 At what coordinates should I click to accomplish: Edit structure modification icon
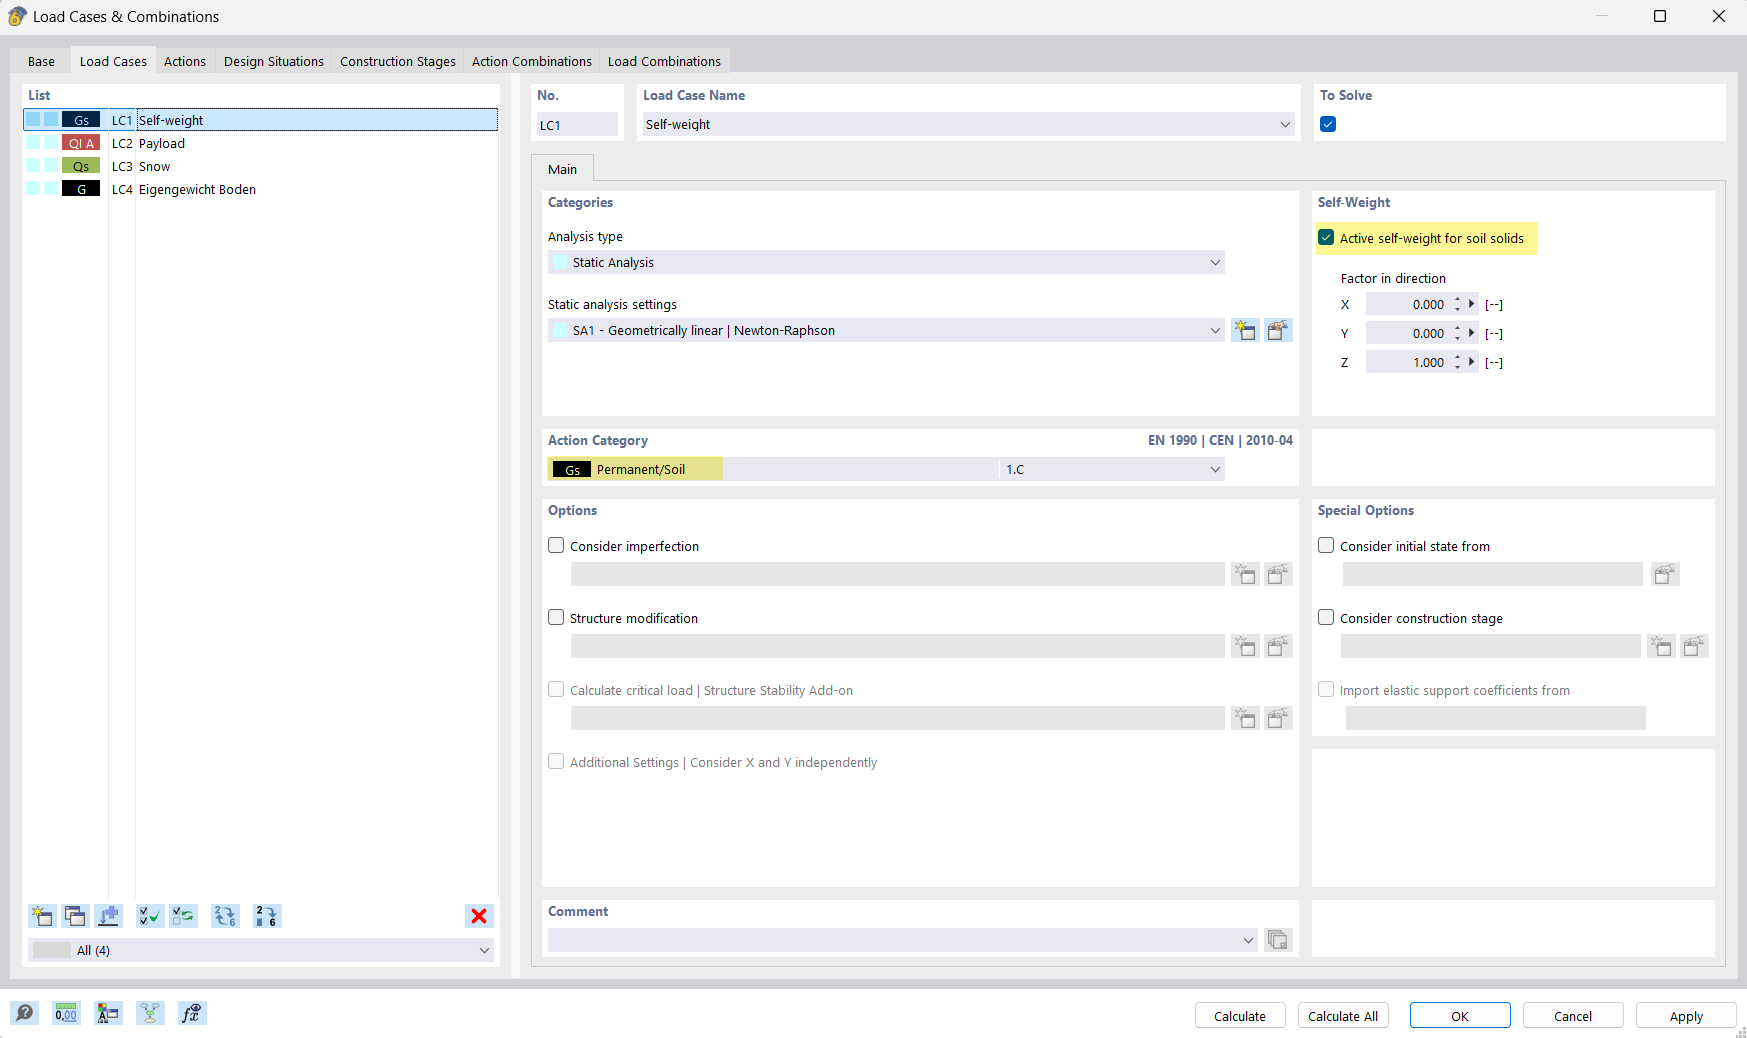coord(1278,646)
